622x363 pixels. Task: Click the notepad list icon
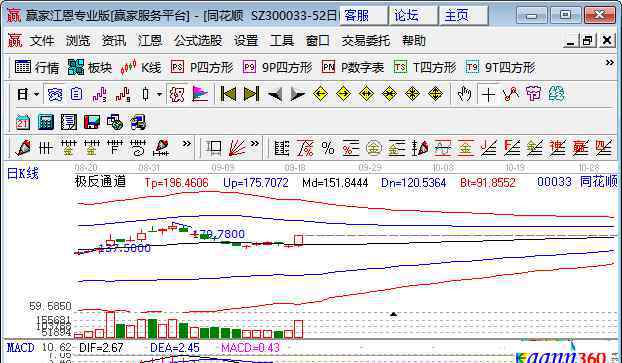[69, 122]
